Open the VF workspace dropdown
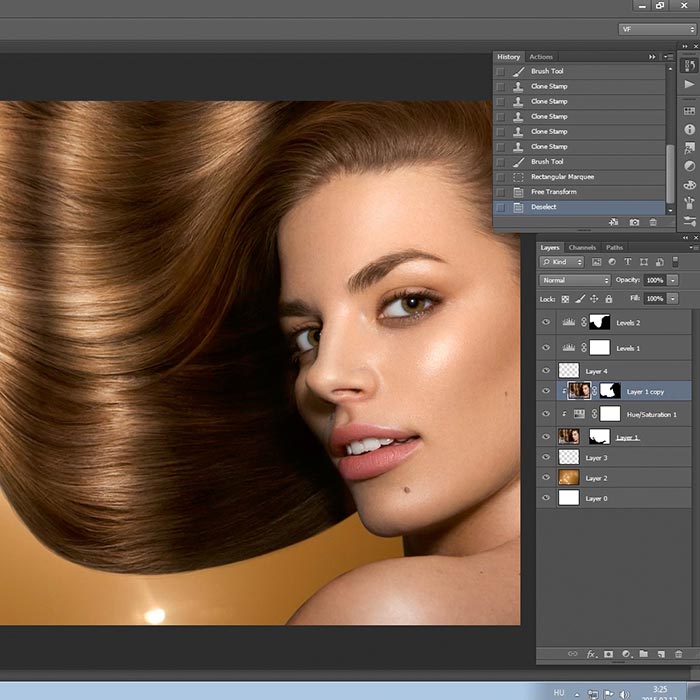 (x=657, y=29)
